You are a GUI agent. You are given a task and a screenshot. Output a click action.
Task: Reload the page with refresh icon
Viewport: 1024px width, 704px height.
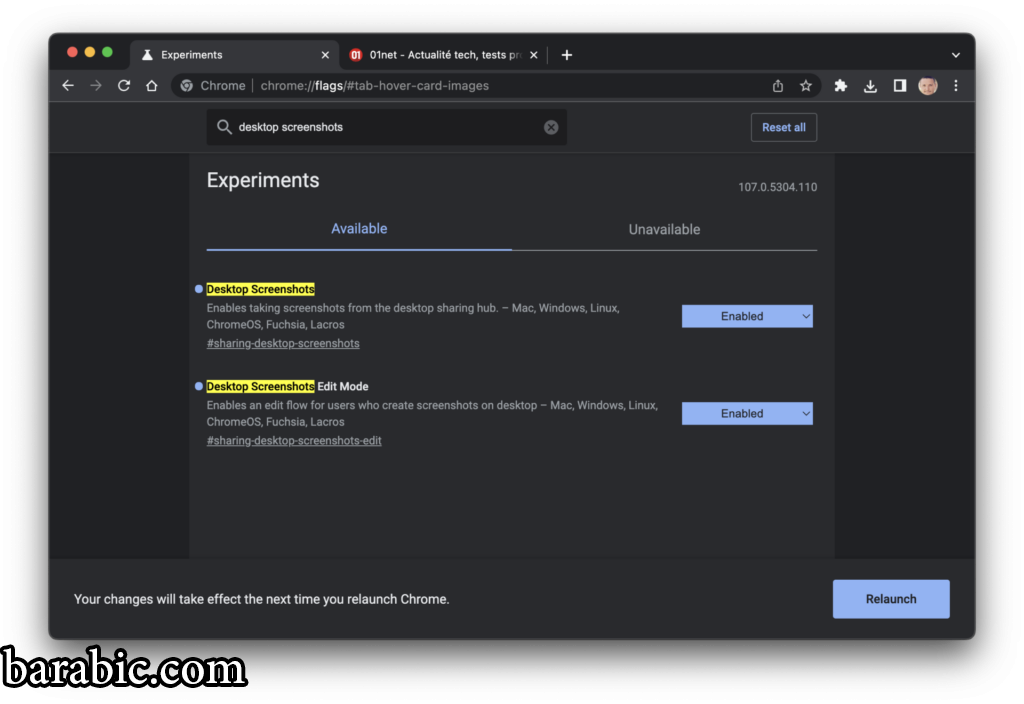click(124, 86)
